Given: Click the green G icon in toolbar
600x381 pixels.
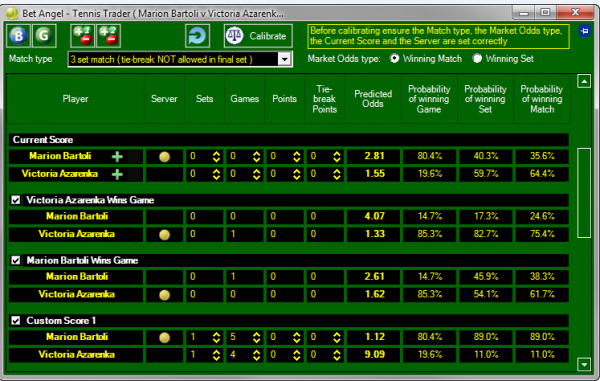Looking at the screenshot, I should pos(44,36).
